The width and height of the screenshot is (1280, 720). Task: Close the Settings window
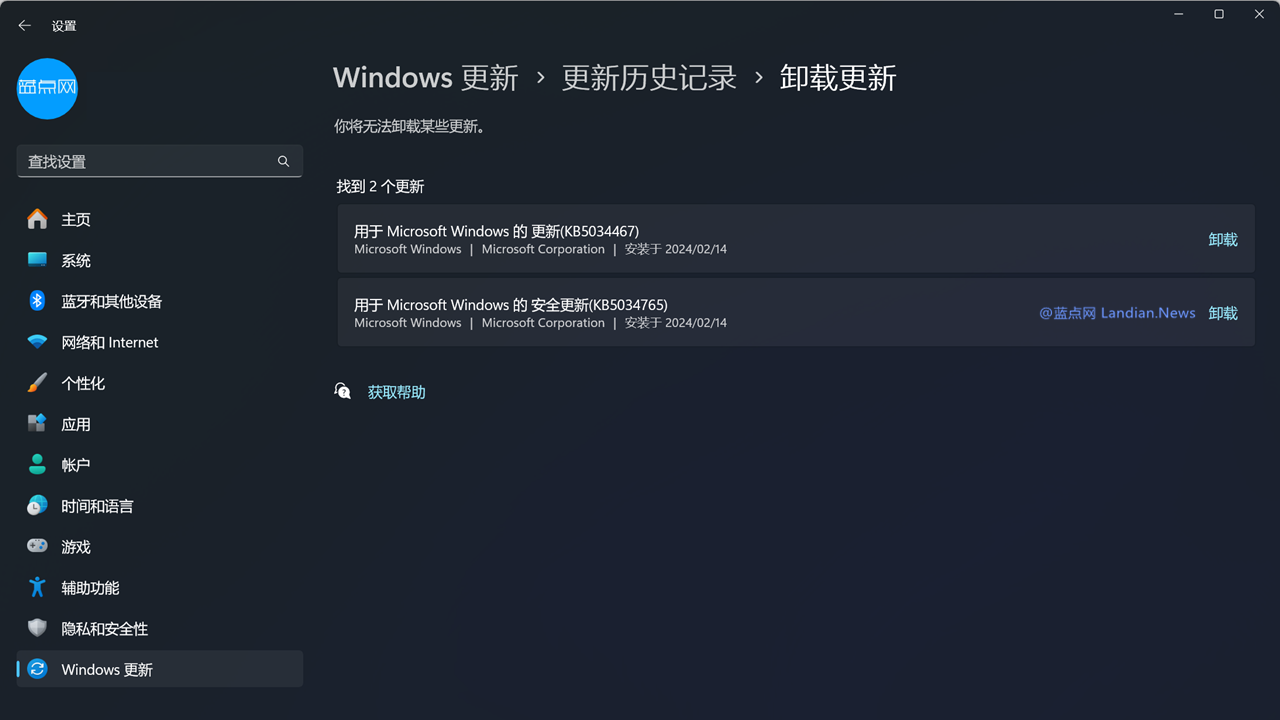coord(1259,14)
